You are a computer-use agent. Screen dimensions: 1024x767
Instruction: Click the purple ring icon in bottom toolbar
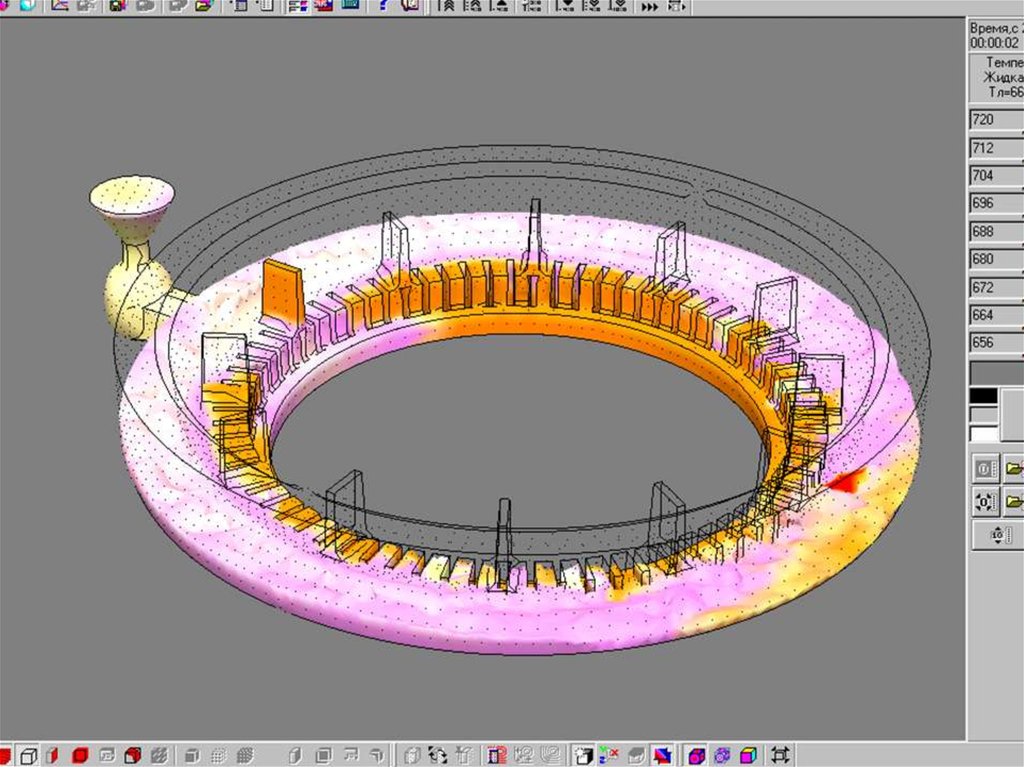[723, 755]
